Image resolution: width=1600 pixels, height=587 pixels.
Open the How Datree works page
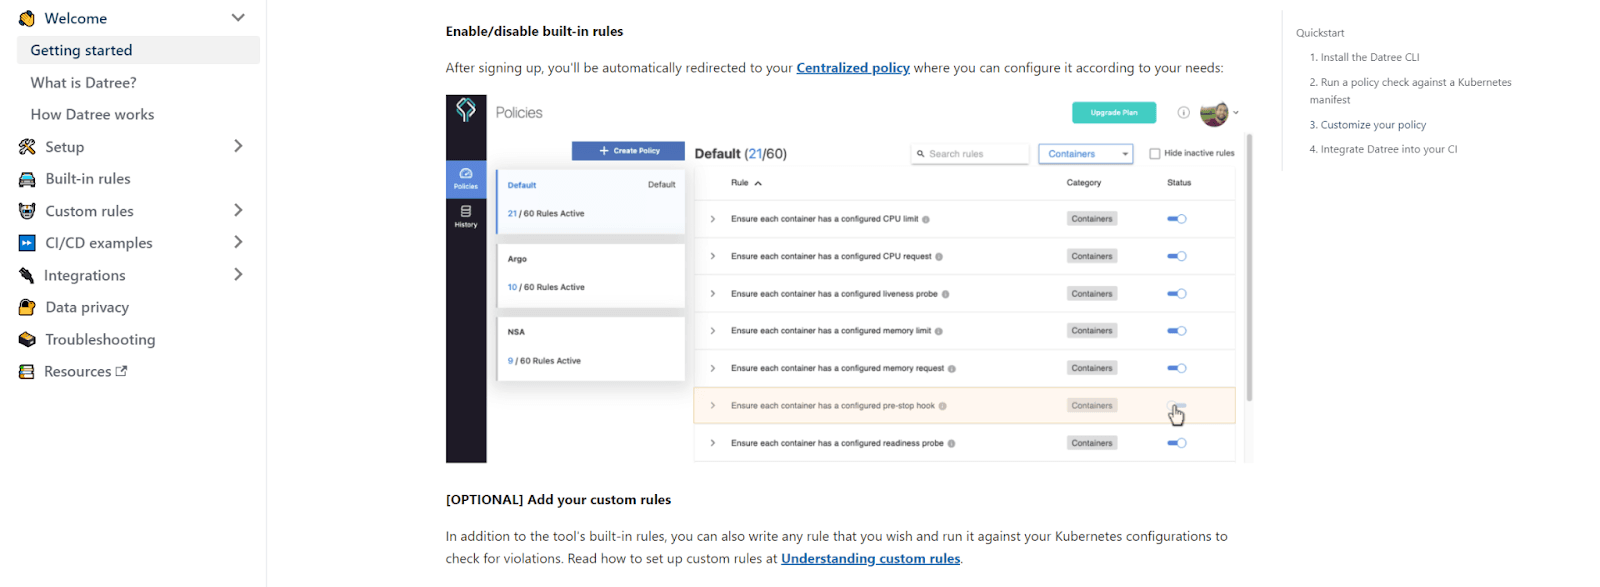[x=92, y=115]
